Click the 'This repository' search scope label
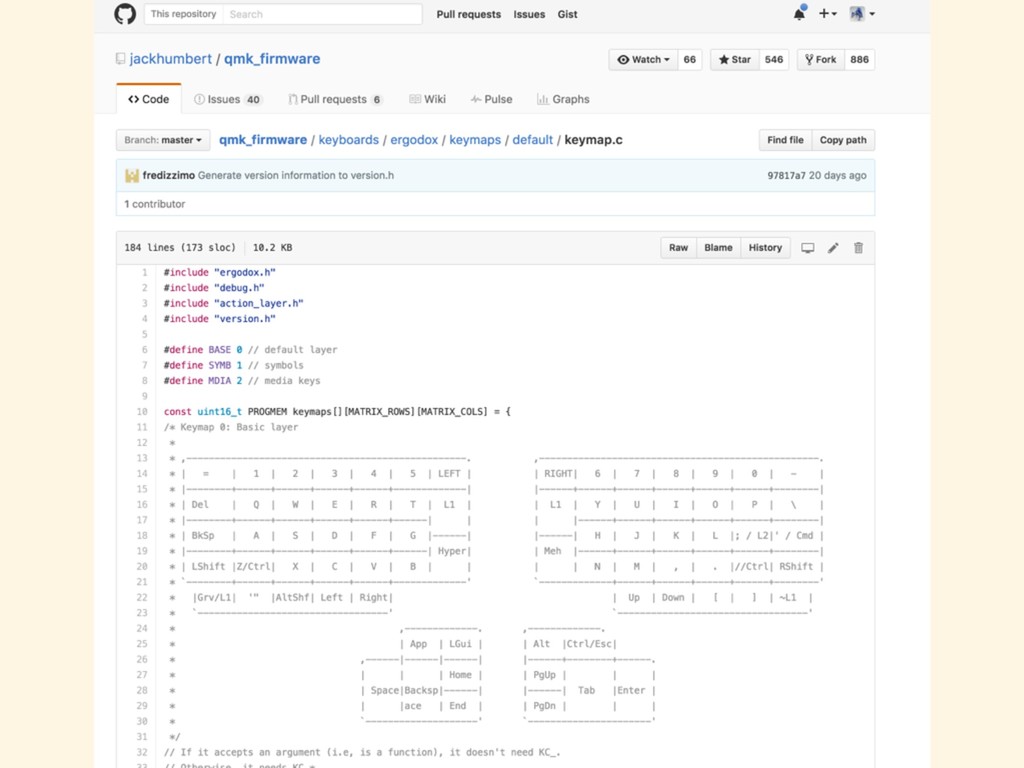Image resolution: width=1024 pixels, height=768 pixels. pos(184,14)
